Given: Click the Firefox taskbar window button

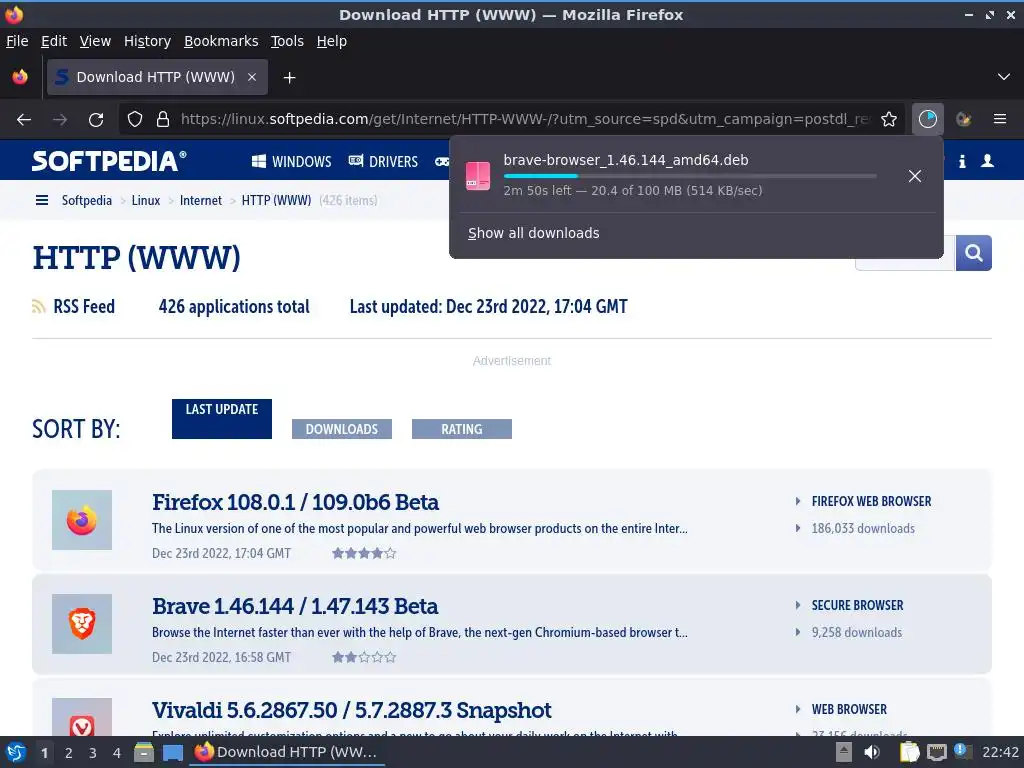Looking at the screenshot, I should [287, 752].
